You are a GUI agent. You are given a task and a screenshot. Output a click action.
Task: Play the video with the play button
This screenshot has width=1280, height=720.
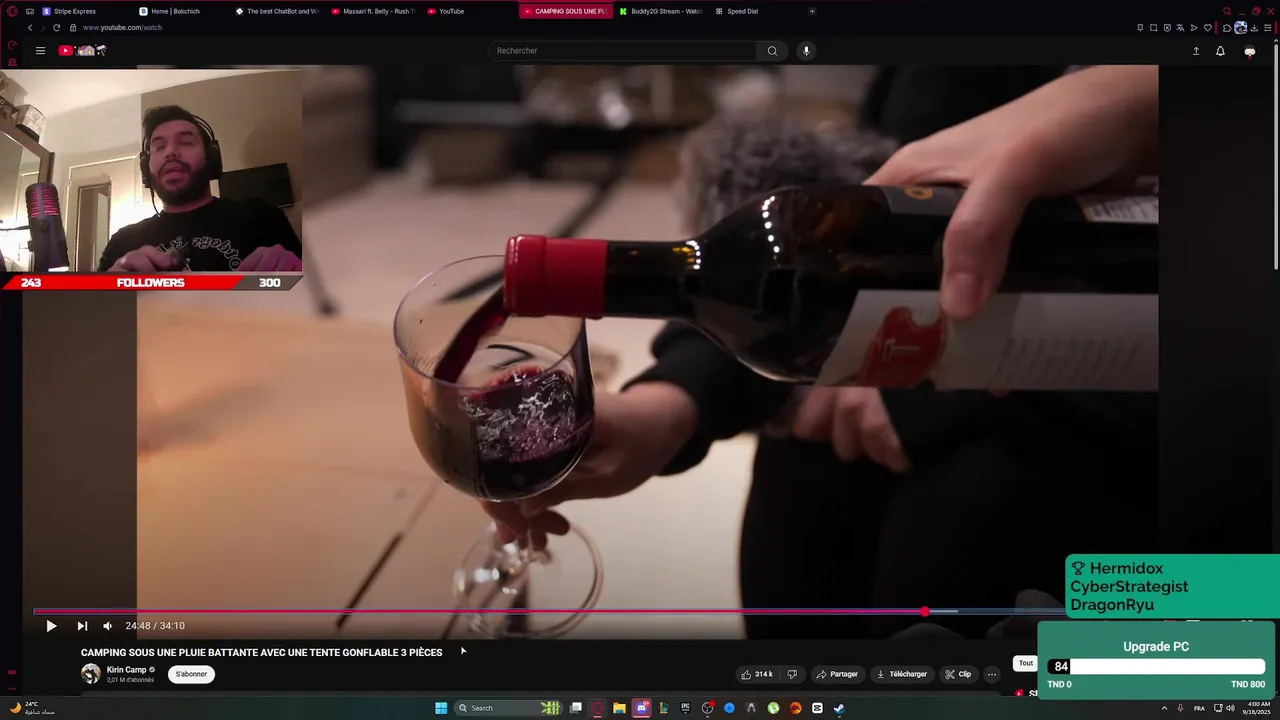[51, 626]
